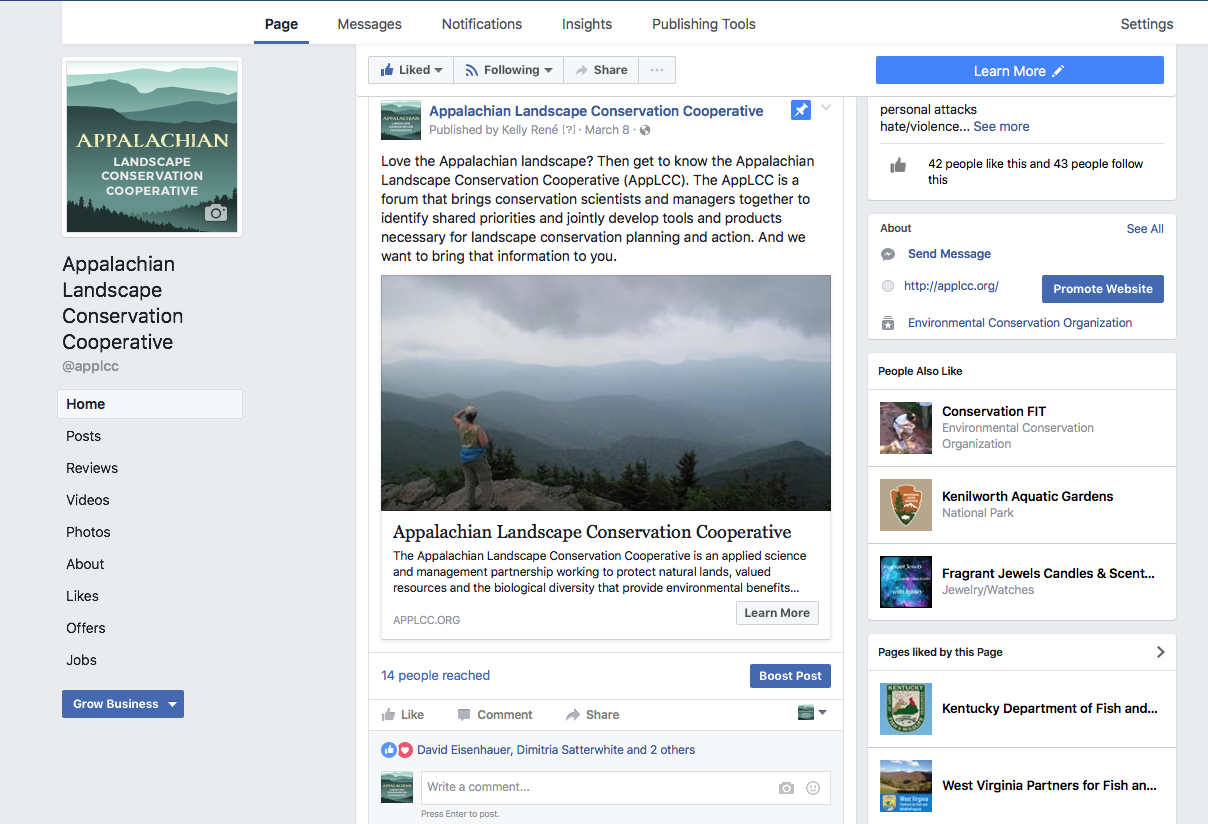Like the pinned post
Image resolution: width=1208 pixels, height=824 pixels.
403,715
